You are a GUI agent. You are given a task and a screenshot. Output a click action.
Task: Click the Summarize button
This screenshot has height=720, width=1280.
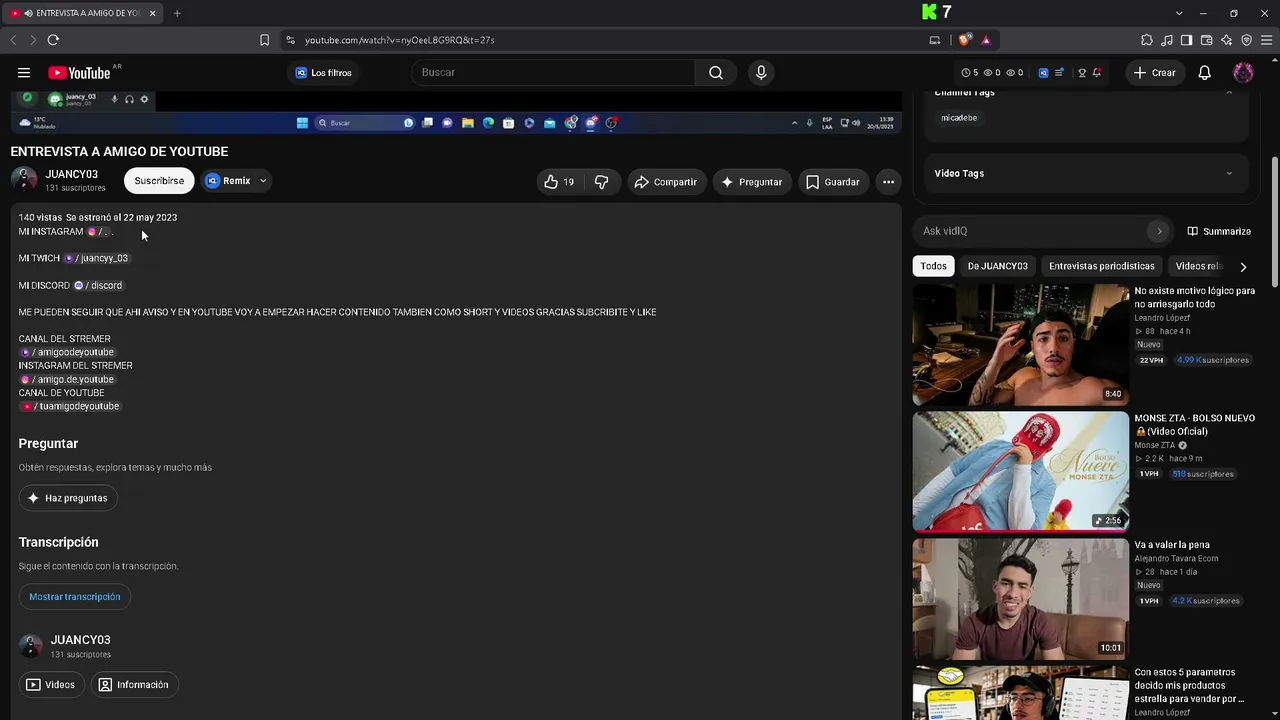[1219, 231]
